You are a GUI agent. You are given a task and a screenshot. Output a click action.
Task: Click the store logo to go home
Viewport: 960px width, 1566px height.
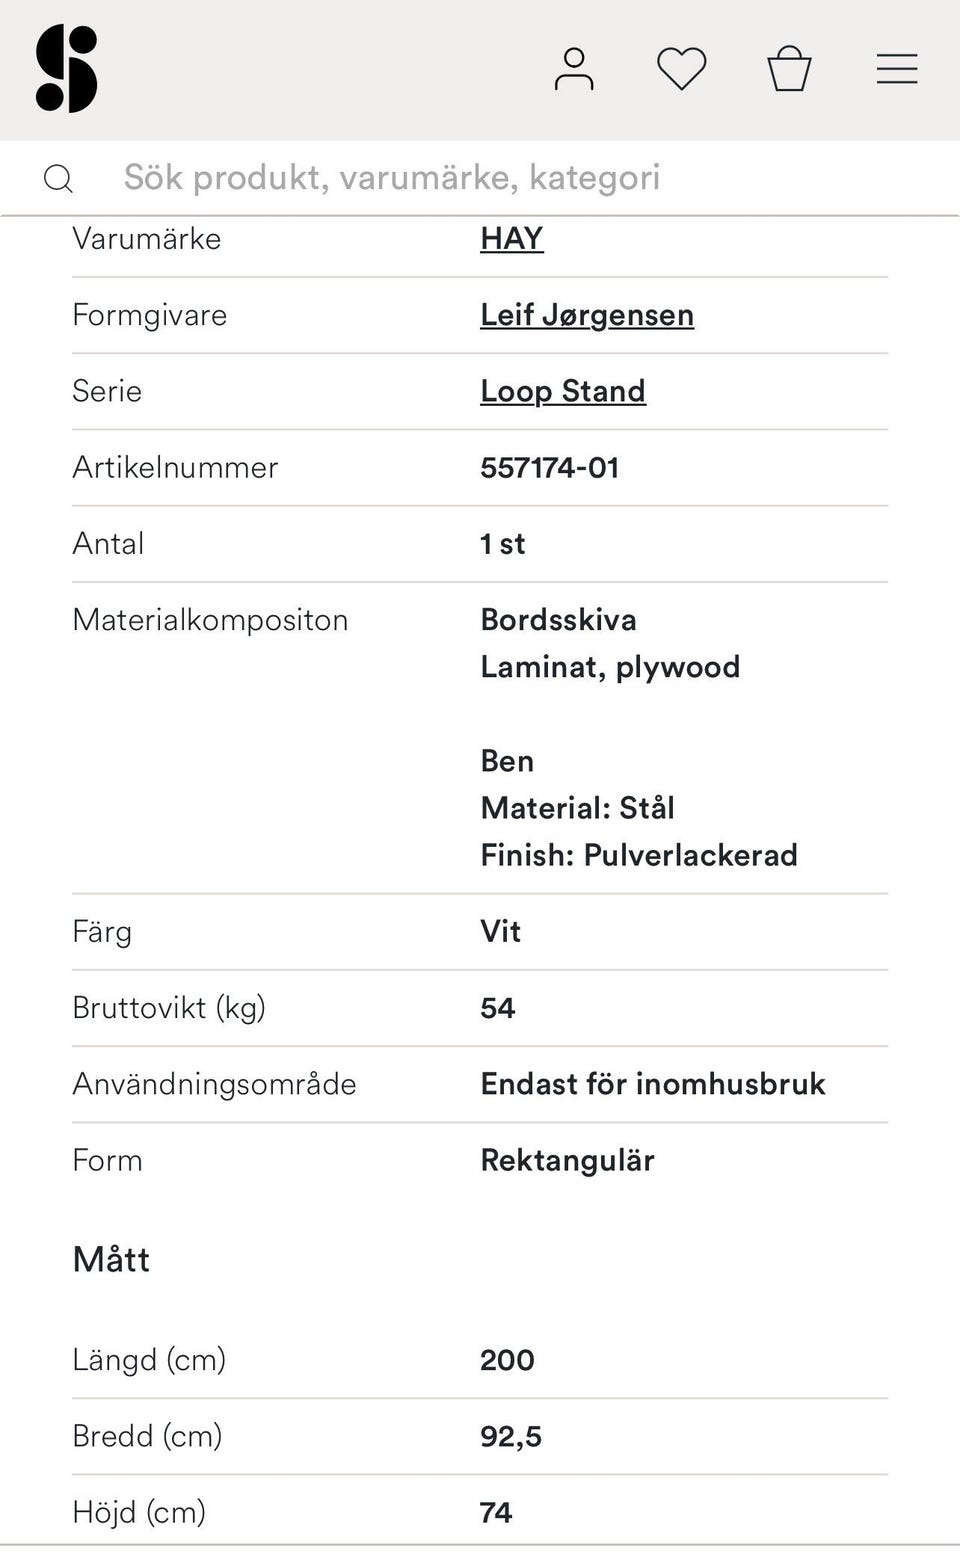click(x=66, y=68)
